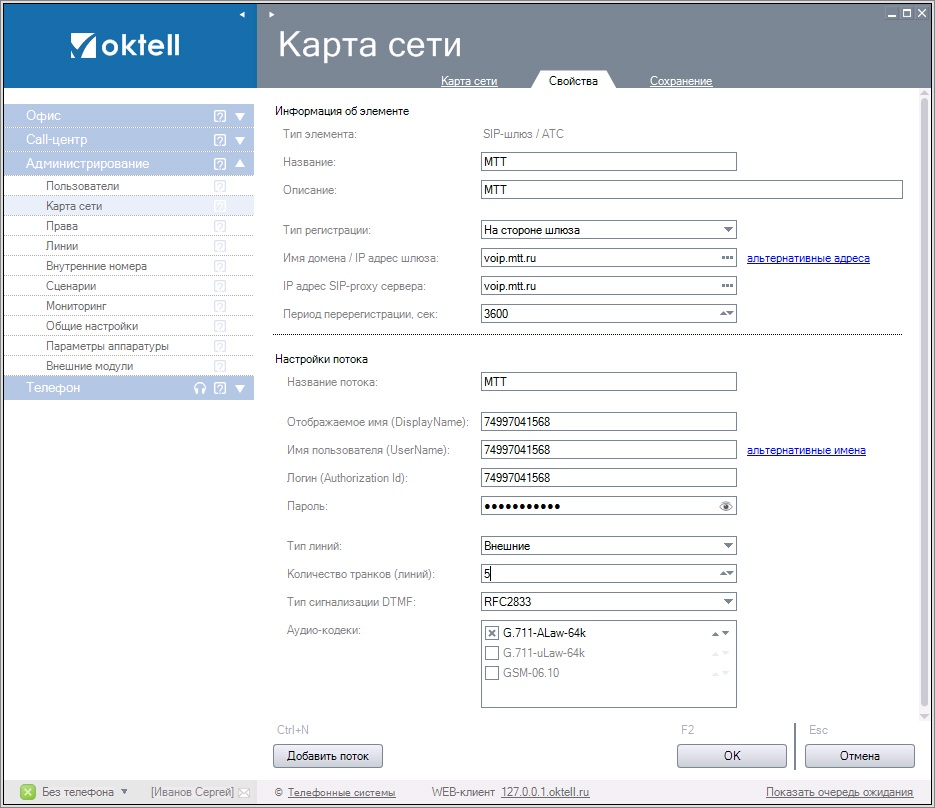
Task: Switch to the Сохранение tab
Action: (680, 81)
